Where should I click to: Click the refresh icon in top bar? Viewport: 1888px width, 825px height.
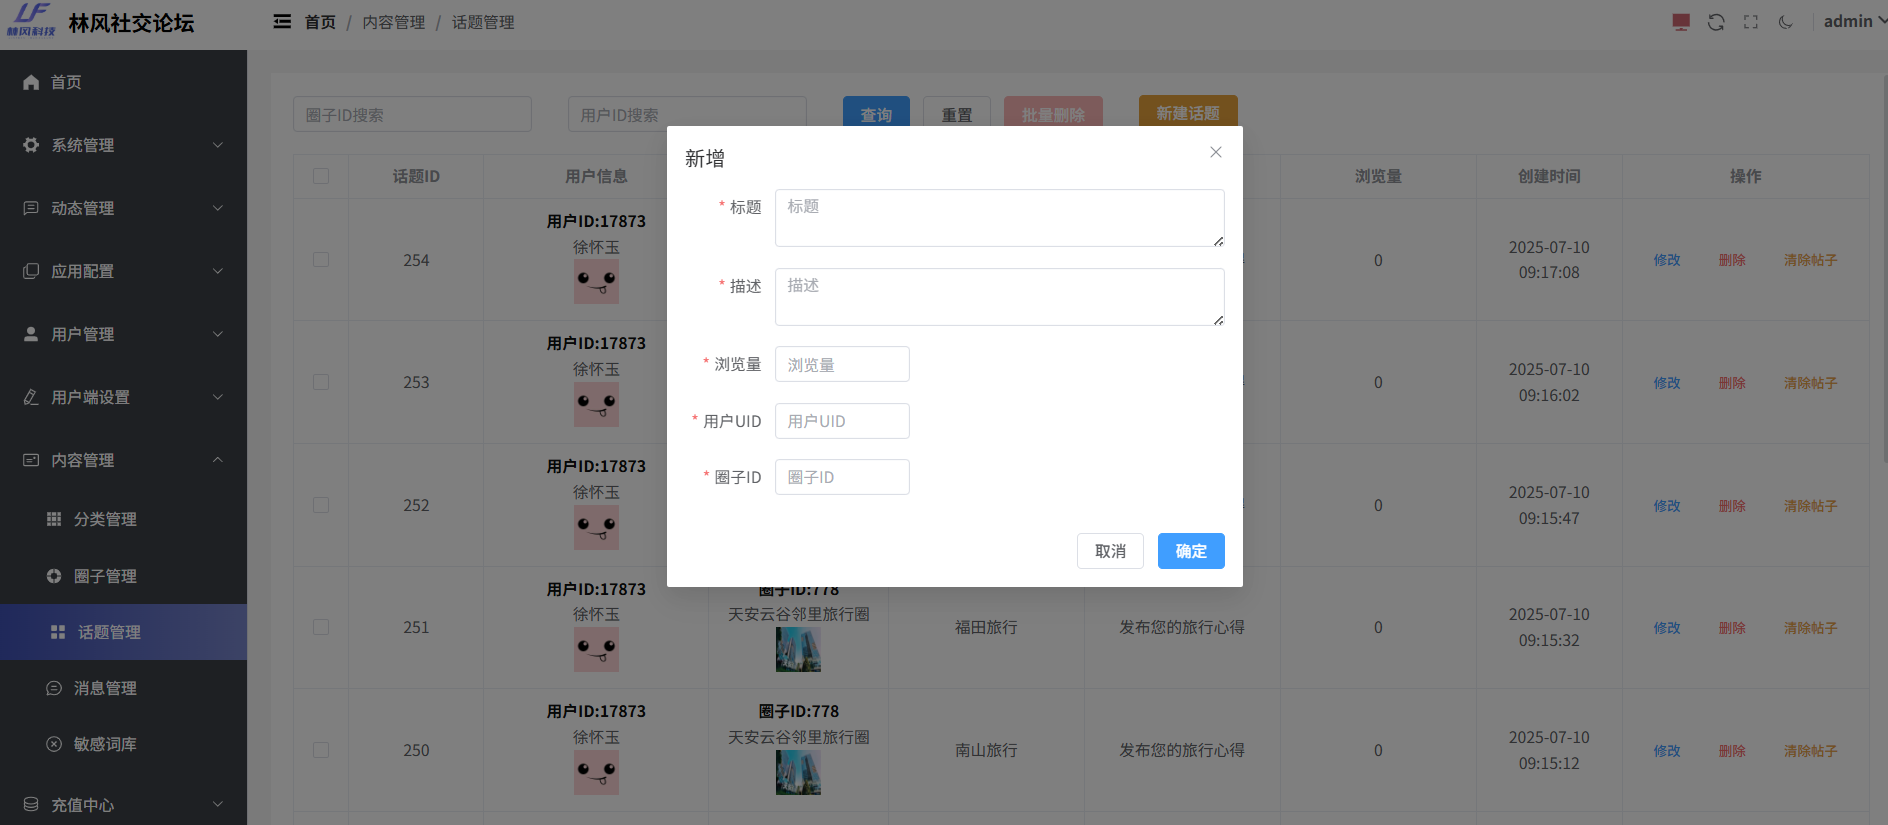(x=1716, y=22)
